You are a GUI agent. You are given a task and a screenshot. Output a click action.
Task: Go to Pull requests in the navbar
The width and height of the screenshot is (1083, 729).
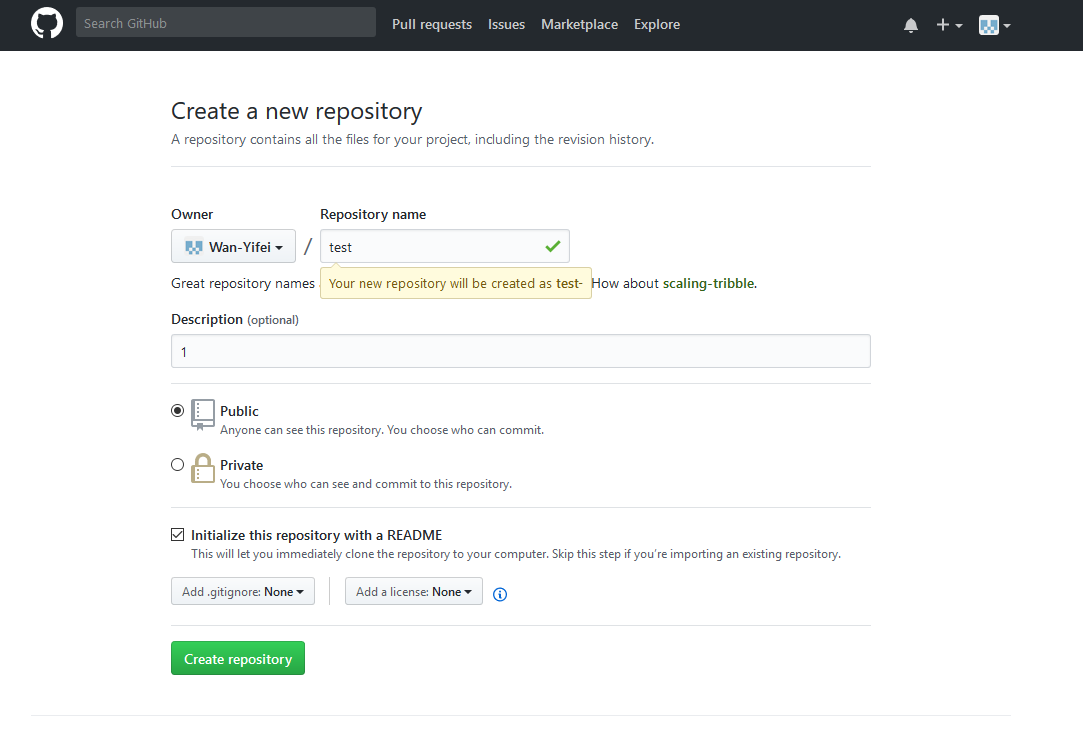432,24
